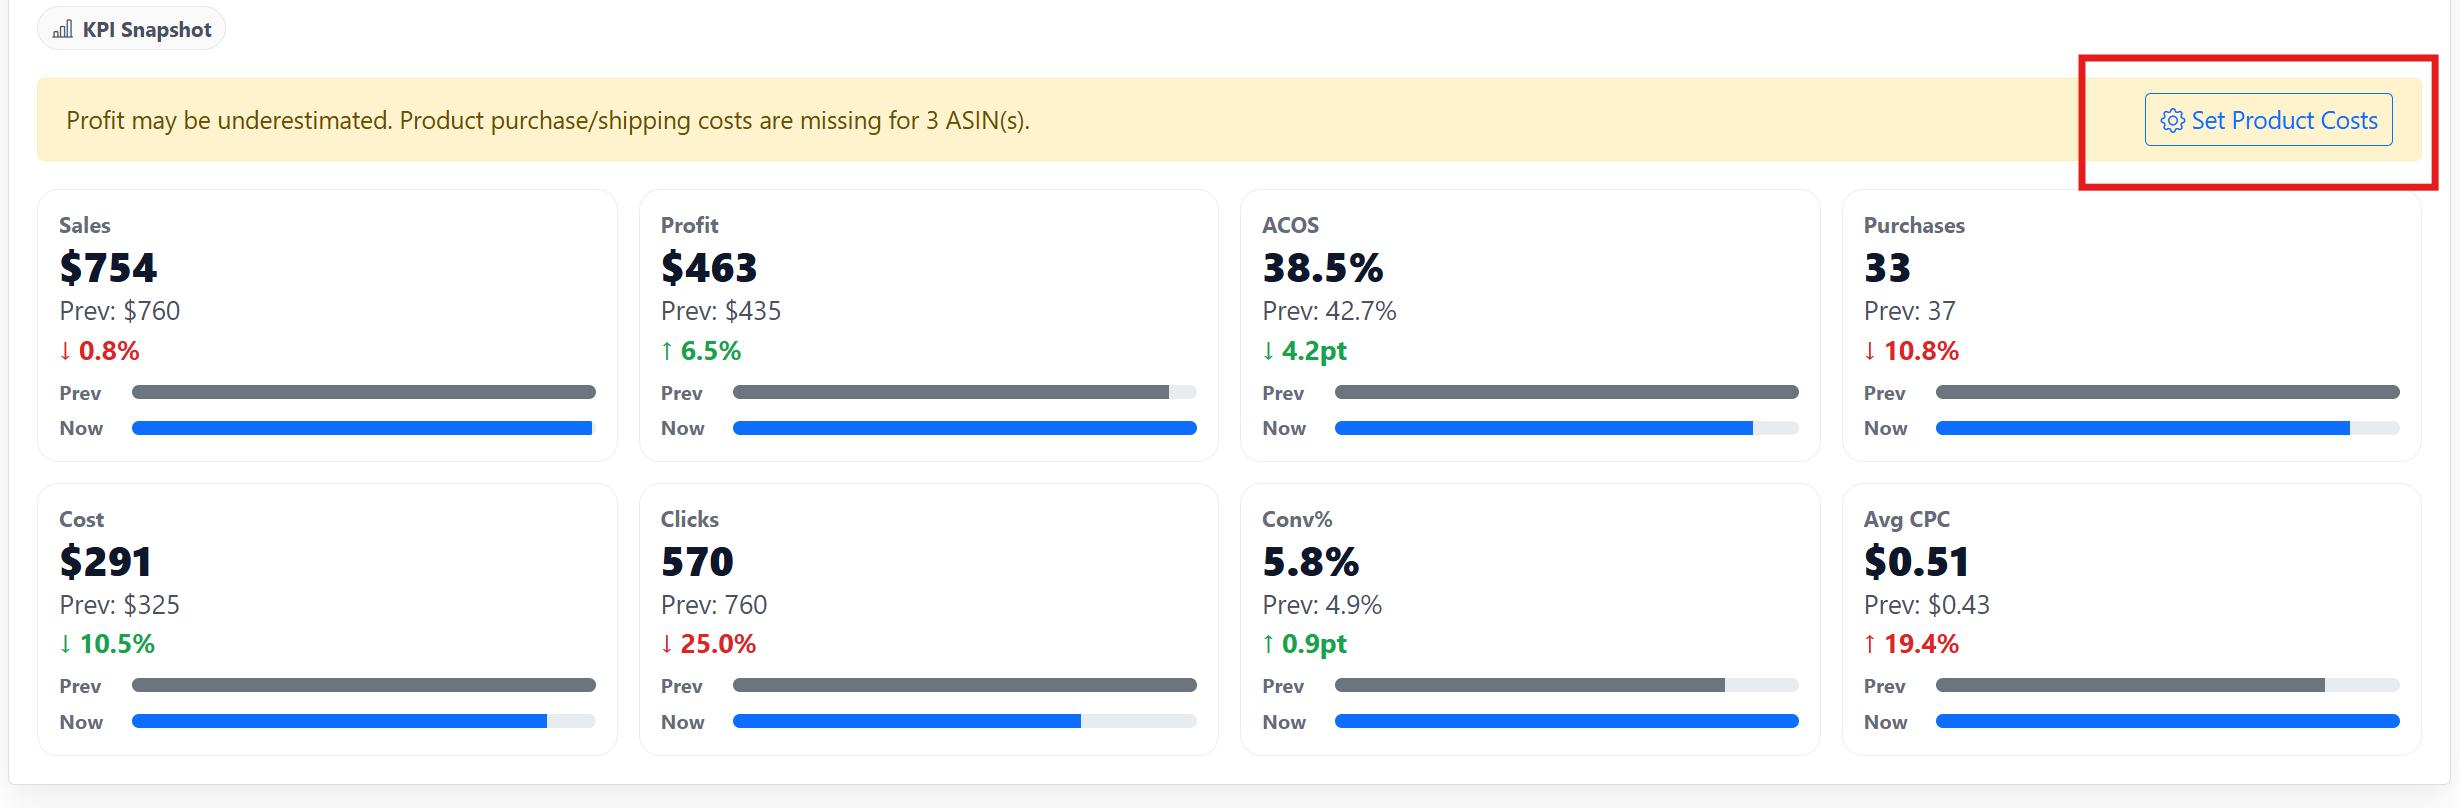
Task: Select the Cost value $291
Action: [106, 561]
